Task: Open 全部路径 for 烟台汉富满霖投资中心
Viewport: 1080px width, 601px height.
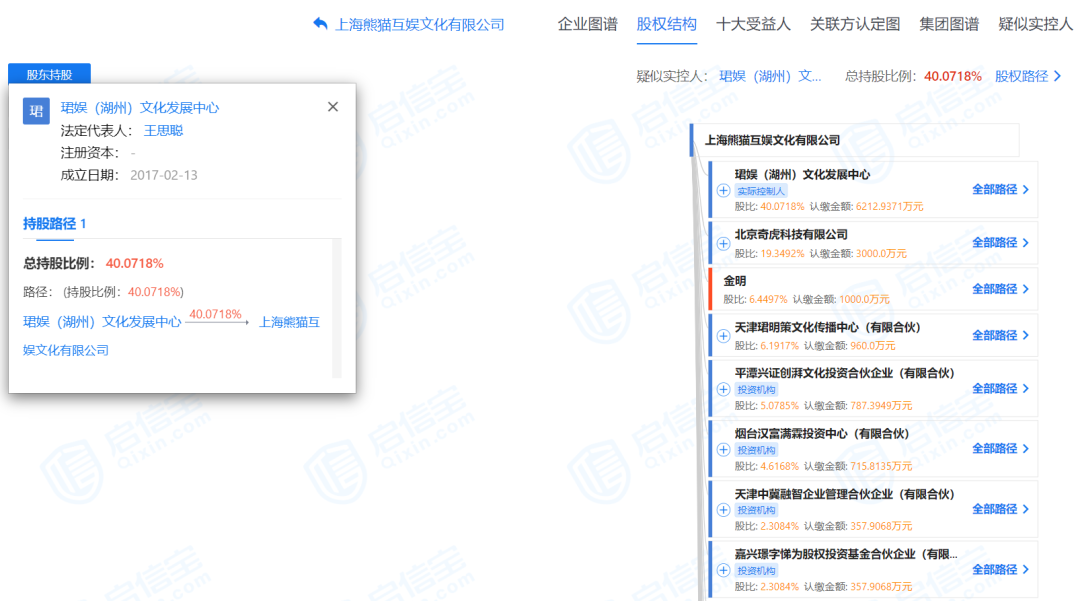Action: [x=1000, y=448]
